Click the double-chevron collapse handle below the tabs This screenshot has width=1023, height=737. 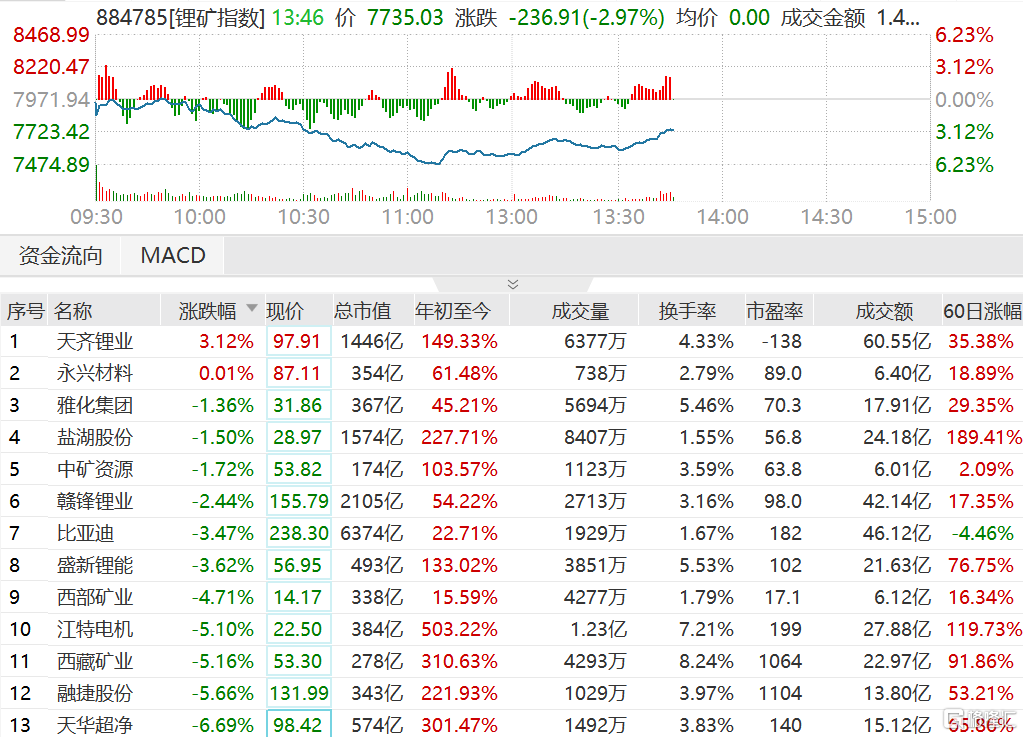click(x=512, y=285)
